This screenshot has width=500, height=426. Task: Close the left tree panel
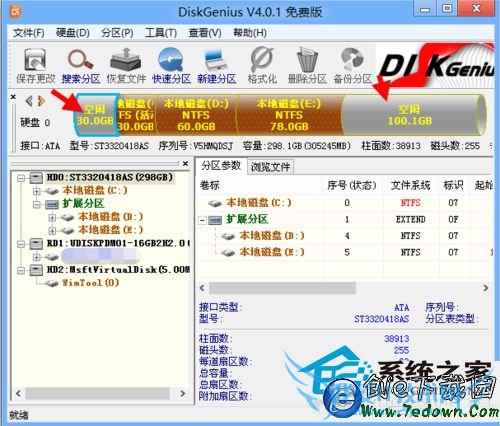tap(185, 164)
